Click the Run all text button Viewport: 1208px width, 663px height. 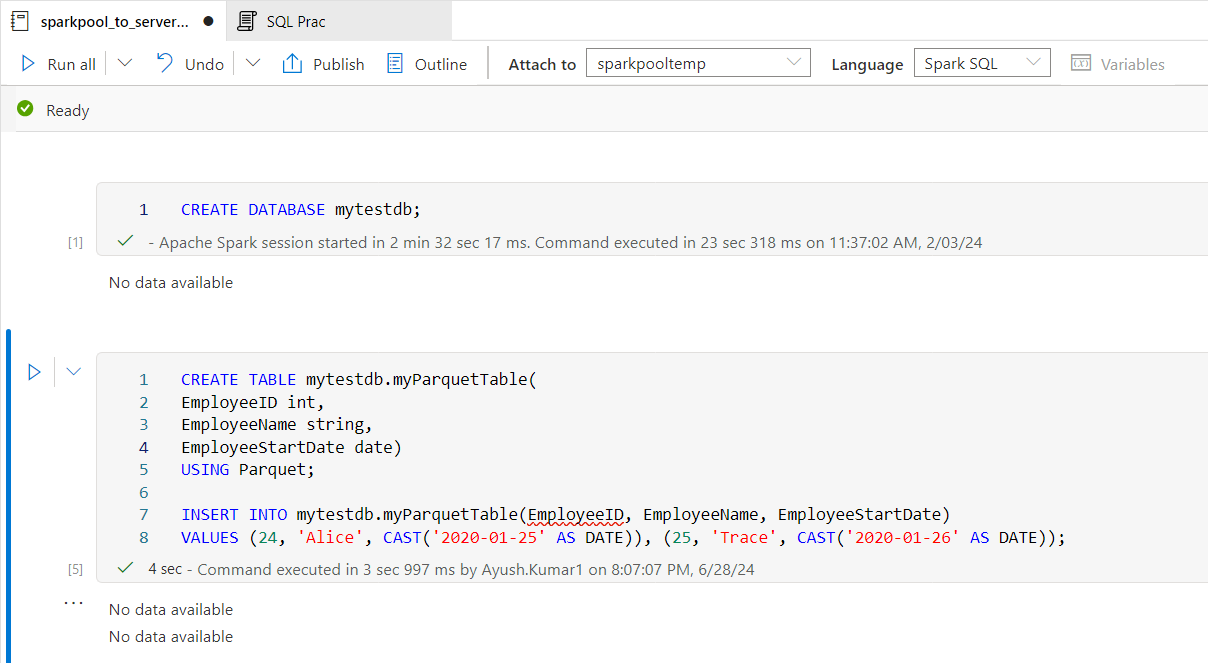pos(67,63)
